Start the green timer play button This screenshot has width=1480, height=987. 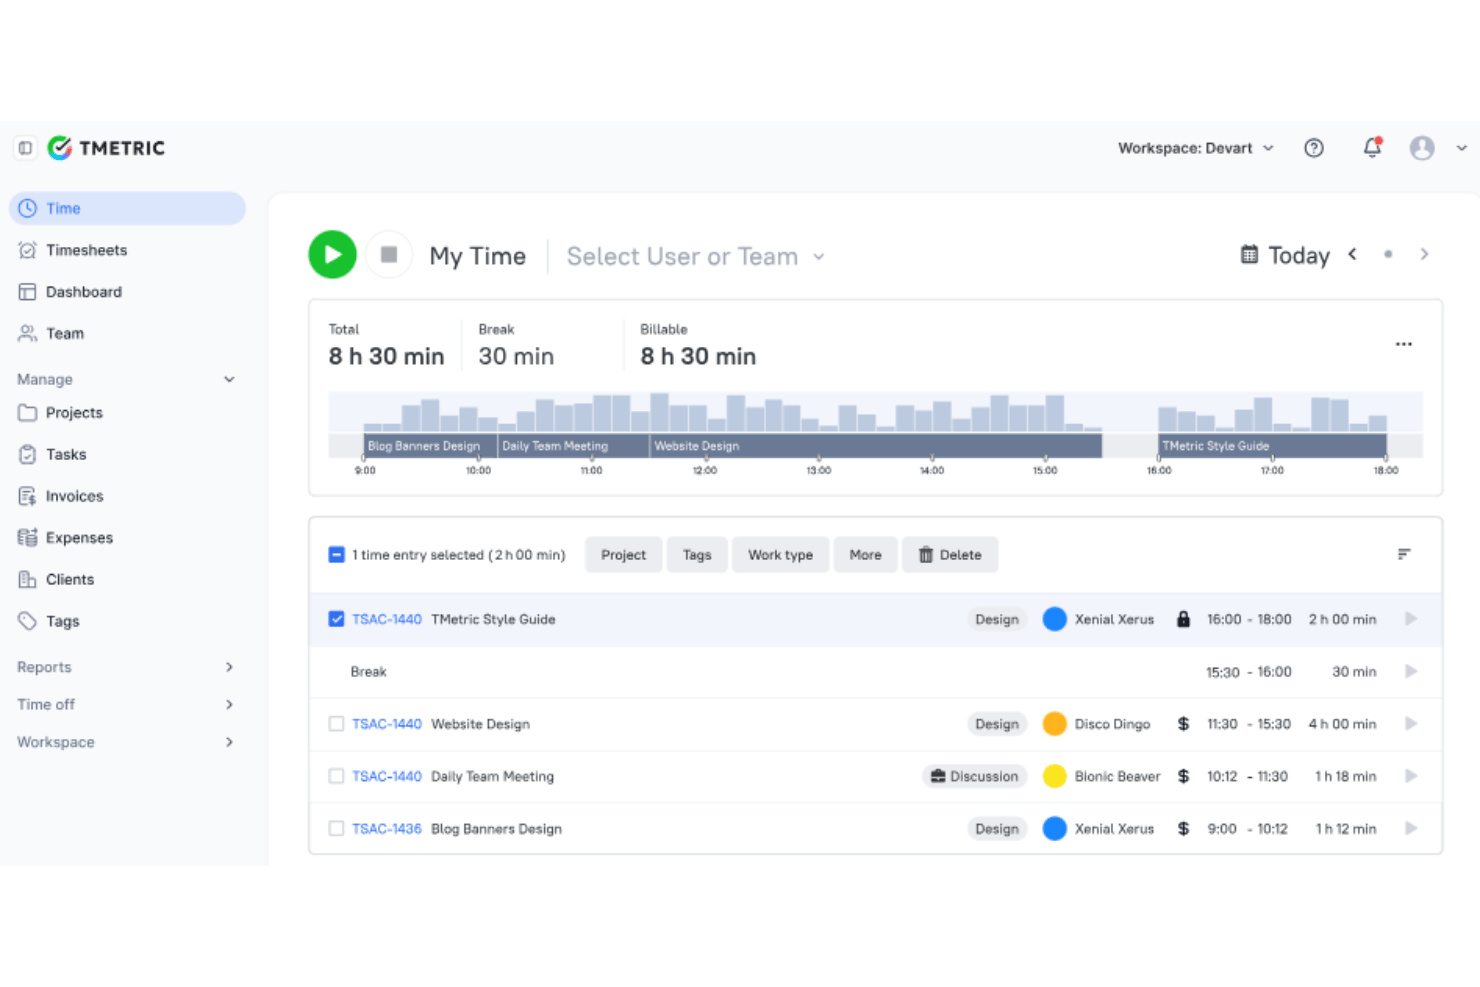point(332,255)
